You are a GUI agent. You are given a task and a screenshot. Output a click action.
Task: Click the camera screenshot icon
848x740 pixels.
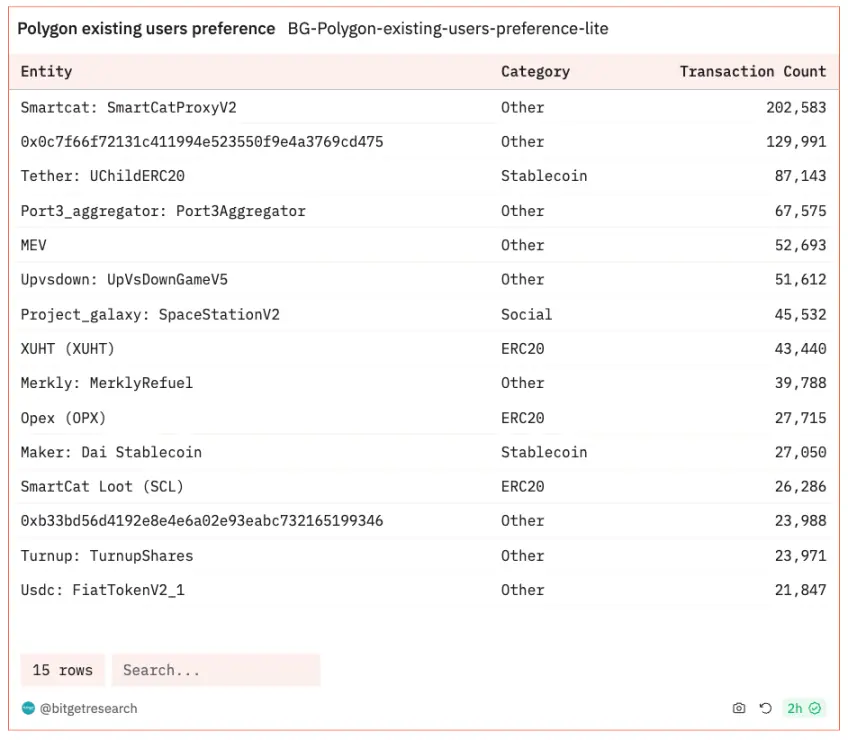(x=739, y=708)
